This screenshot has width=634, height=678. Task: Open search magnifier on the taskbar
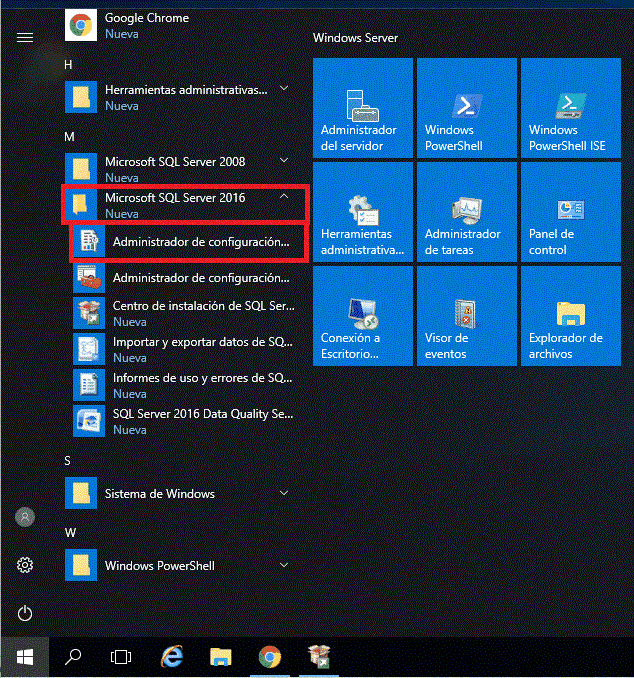tap(73, 657)
